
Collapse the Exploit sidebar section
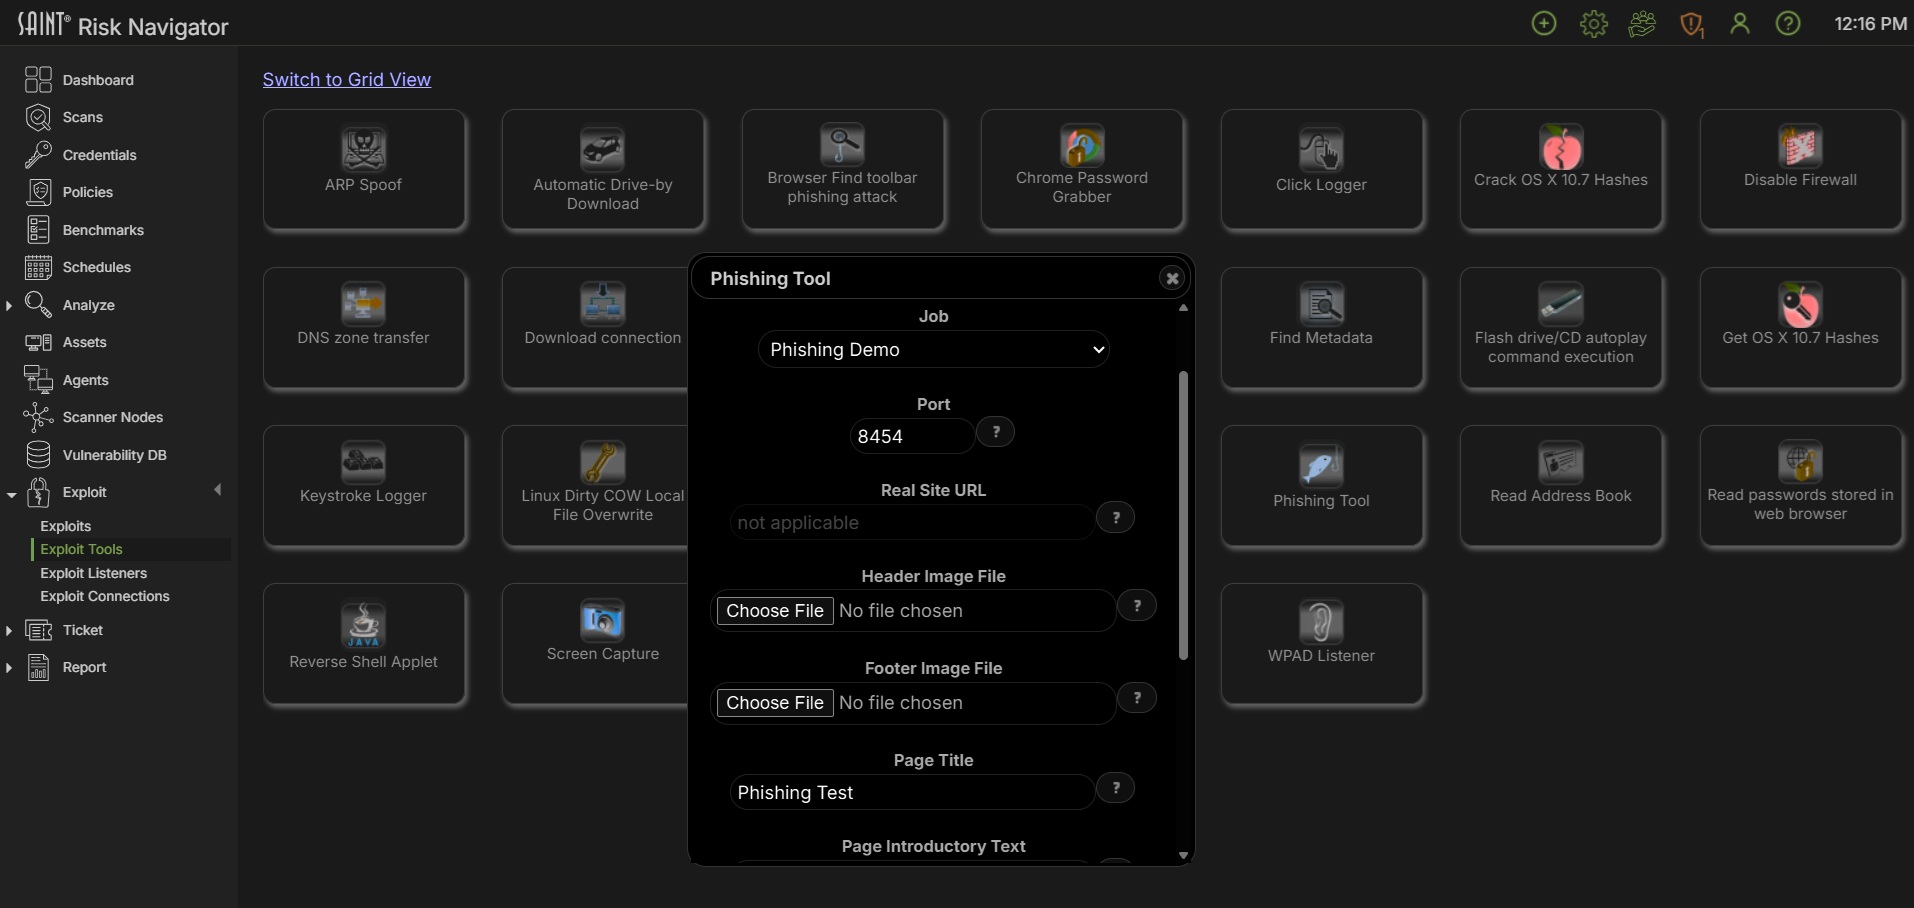10,494
